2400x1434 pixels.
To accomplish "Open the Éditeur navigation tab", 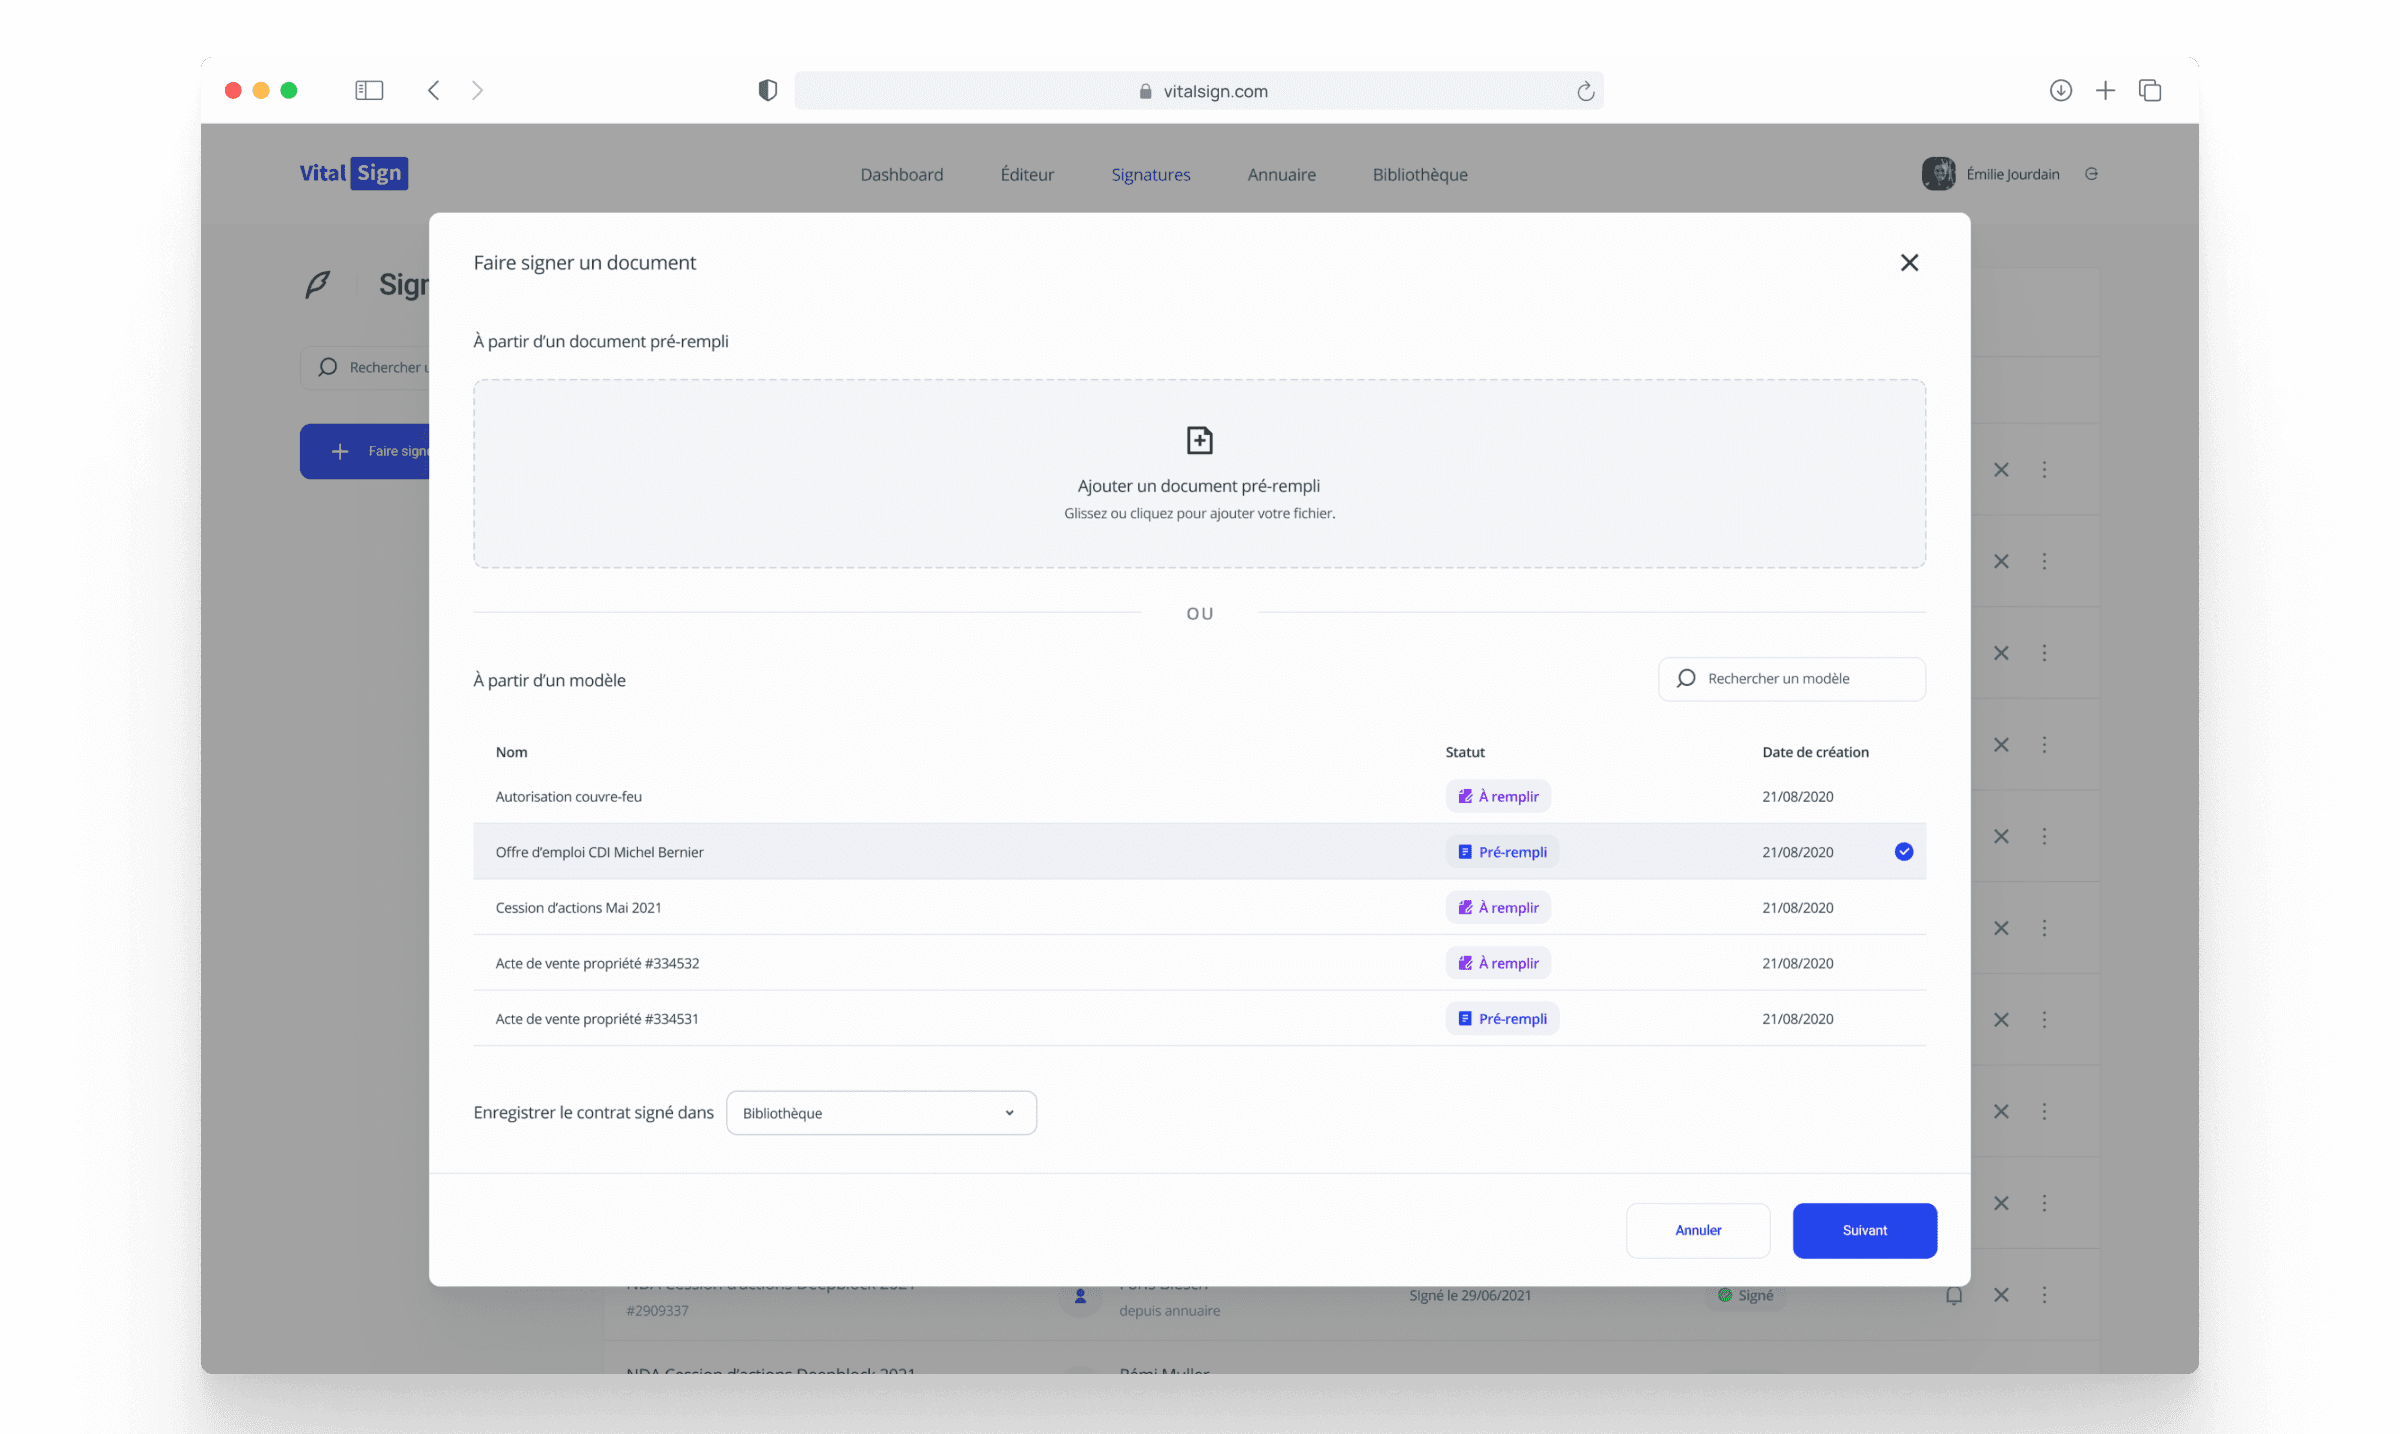I will [1027, 174].
